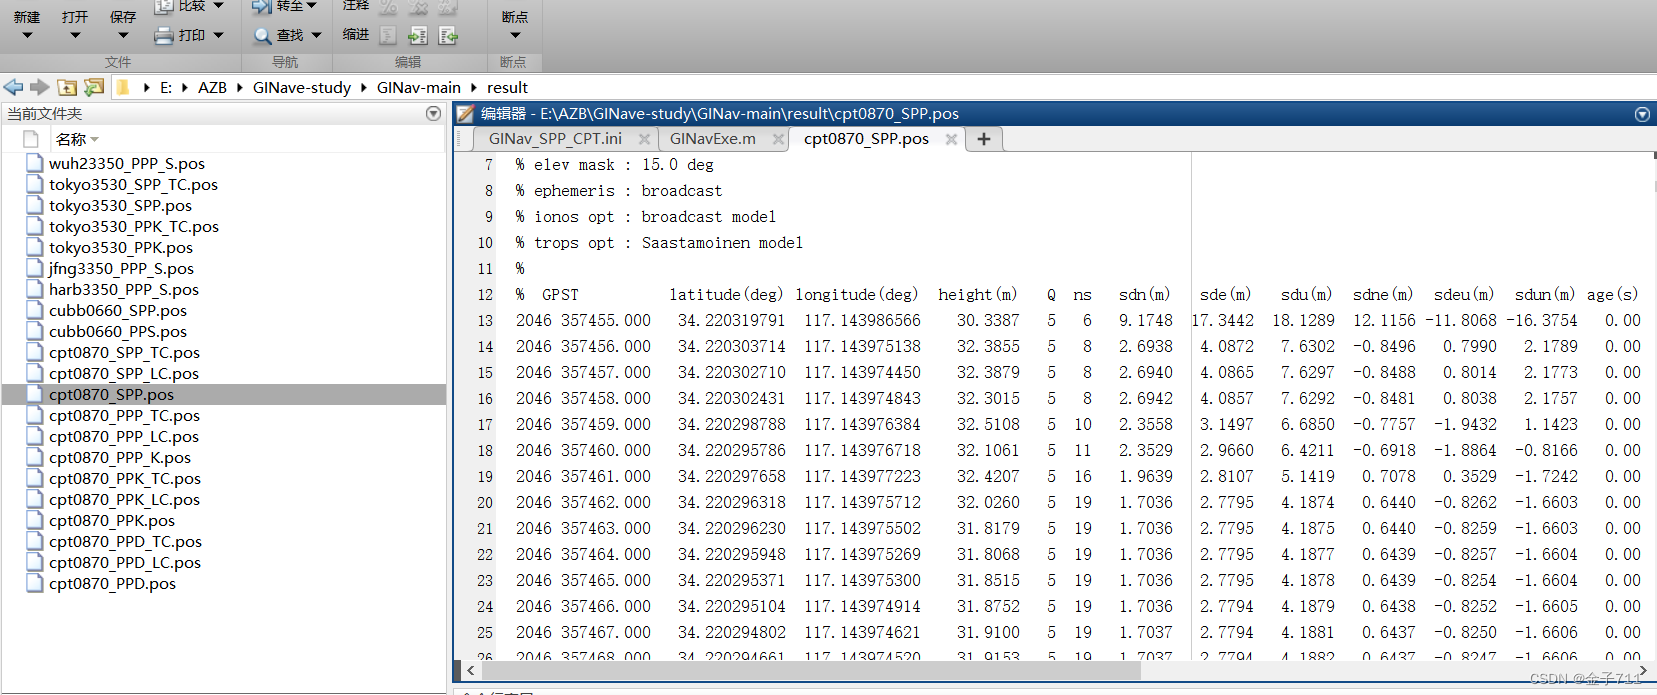Viewport: 1657px width, 695px height.
Task: Click the 'longitude(deg)' header on line 12
Action: [856, 295]
